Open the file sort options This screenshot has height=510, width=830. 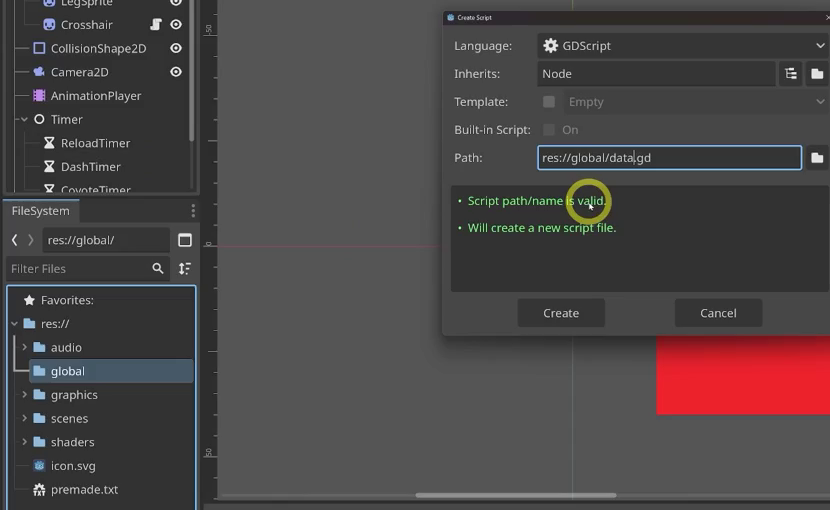tap(185, 269)
